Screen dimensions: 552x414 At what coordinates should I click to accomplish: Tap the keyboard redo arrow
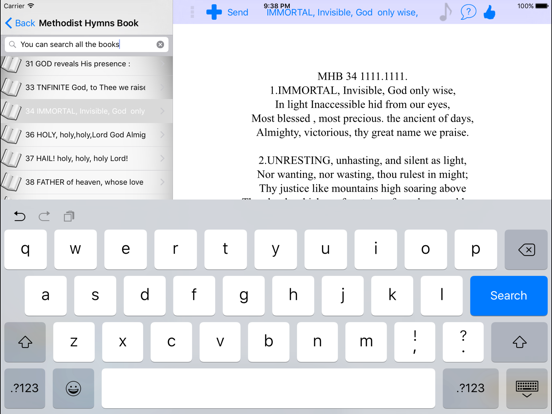[x=44, y=216]
